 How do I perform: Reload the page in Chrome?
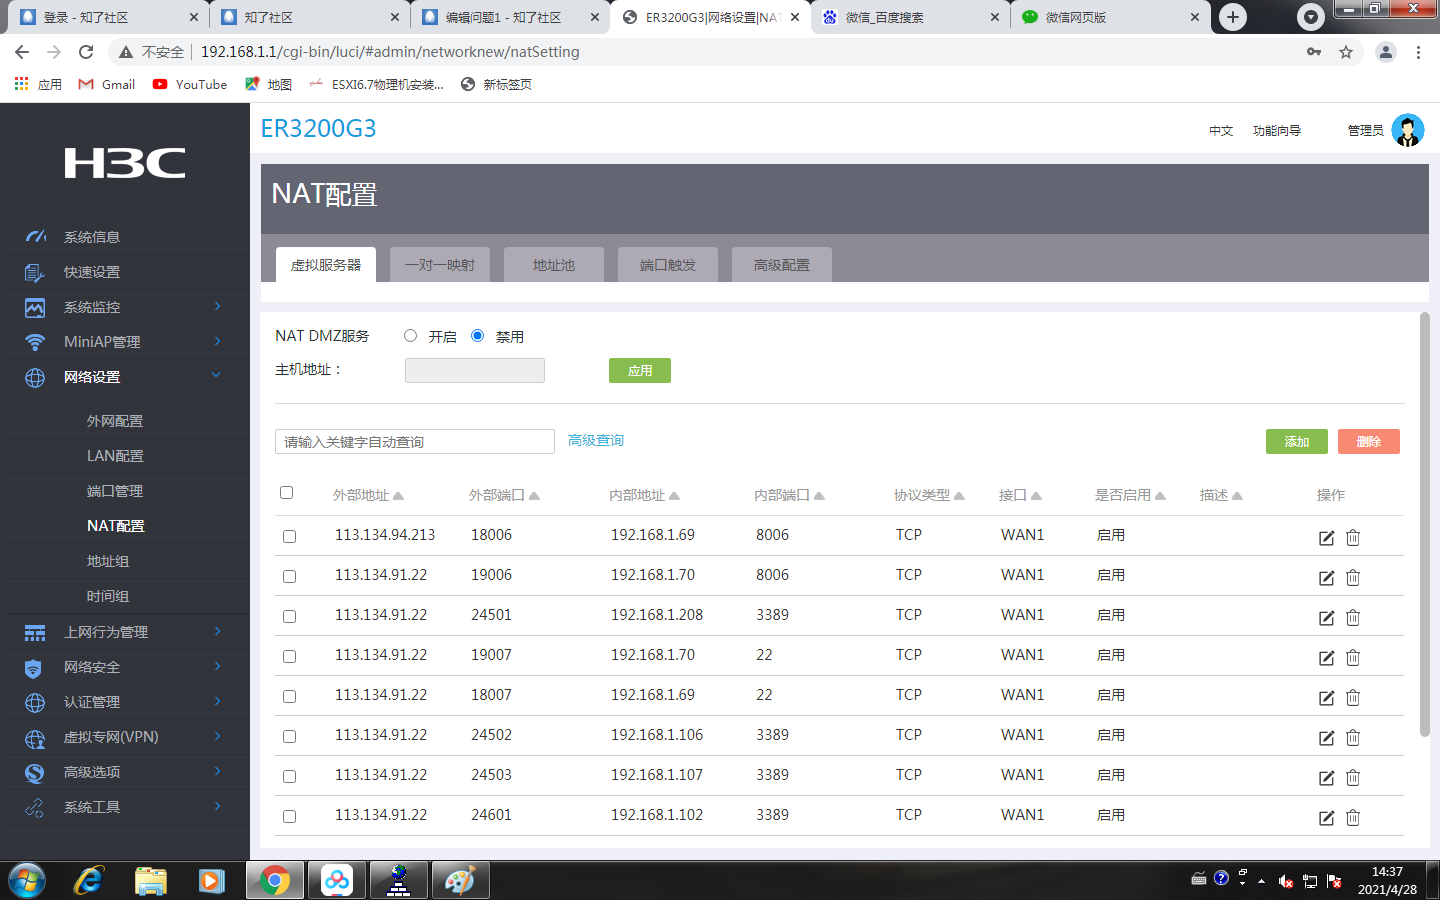click(86, 52)
